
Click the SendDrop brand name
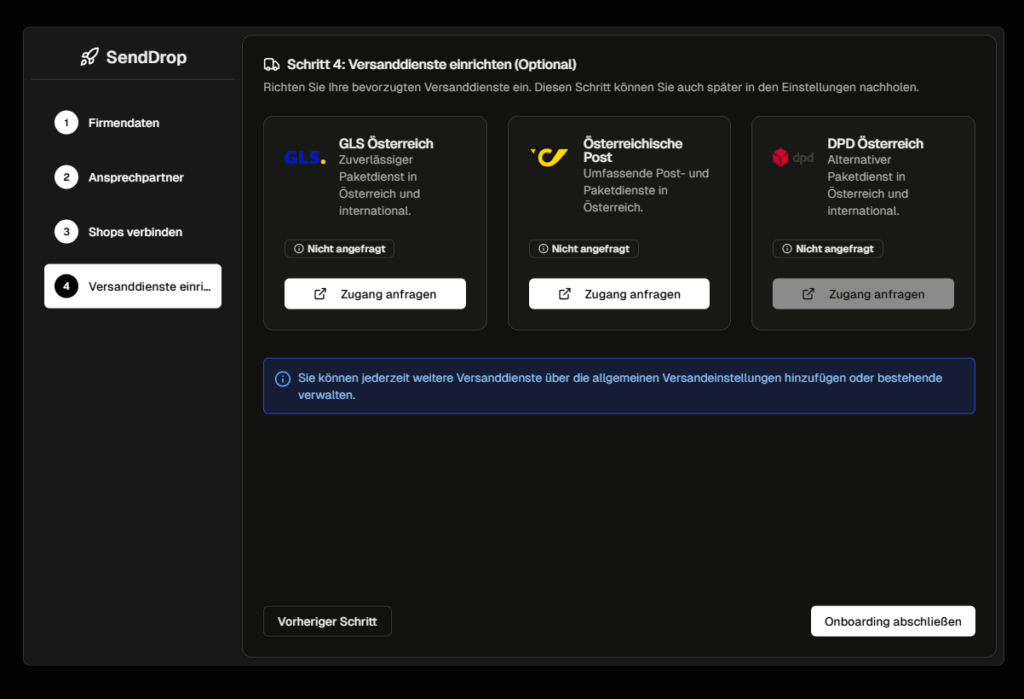(x=146, y=57)
